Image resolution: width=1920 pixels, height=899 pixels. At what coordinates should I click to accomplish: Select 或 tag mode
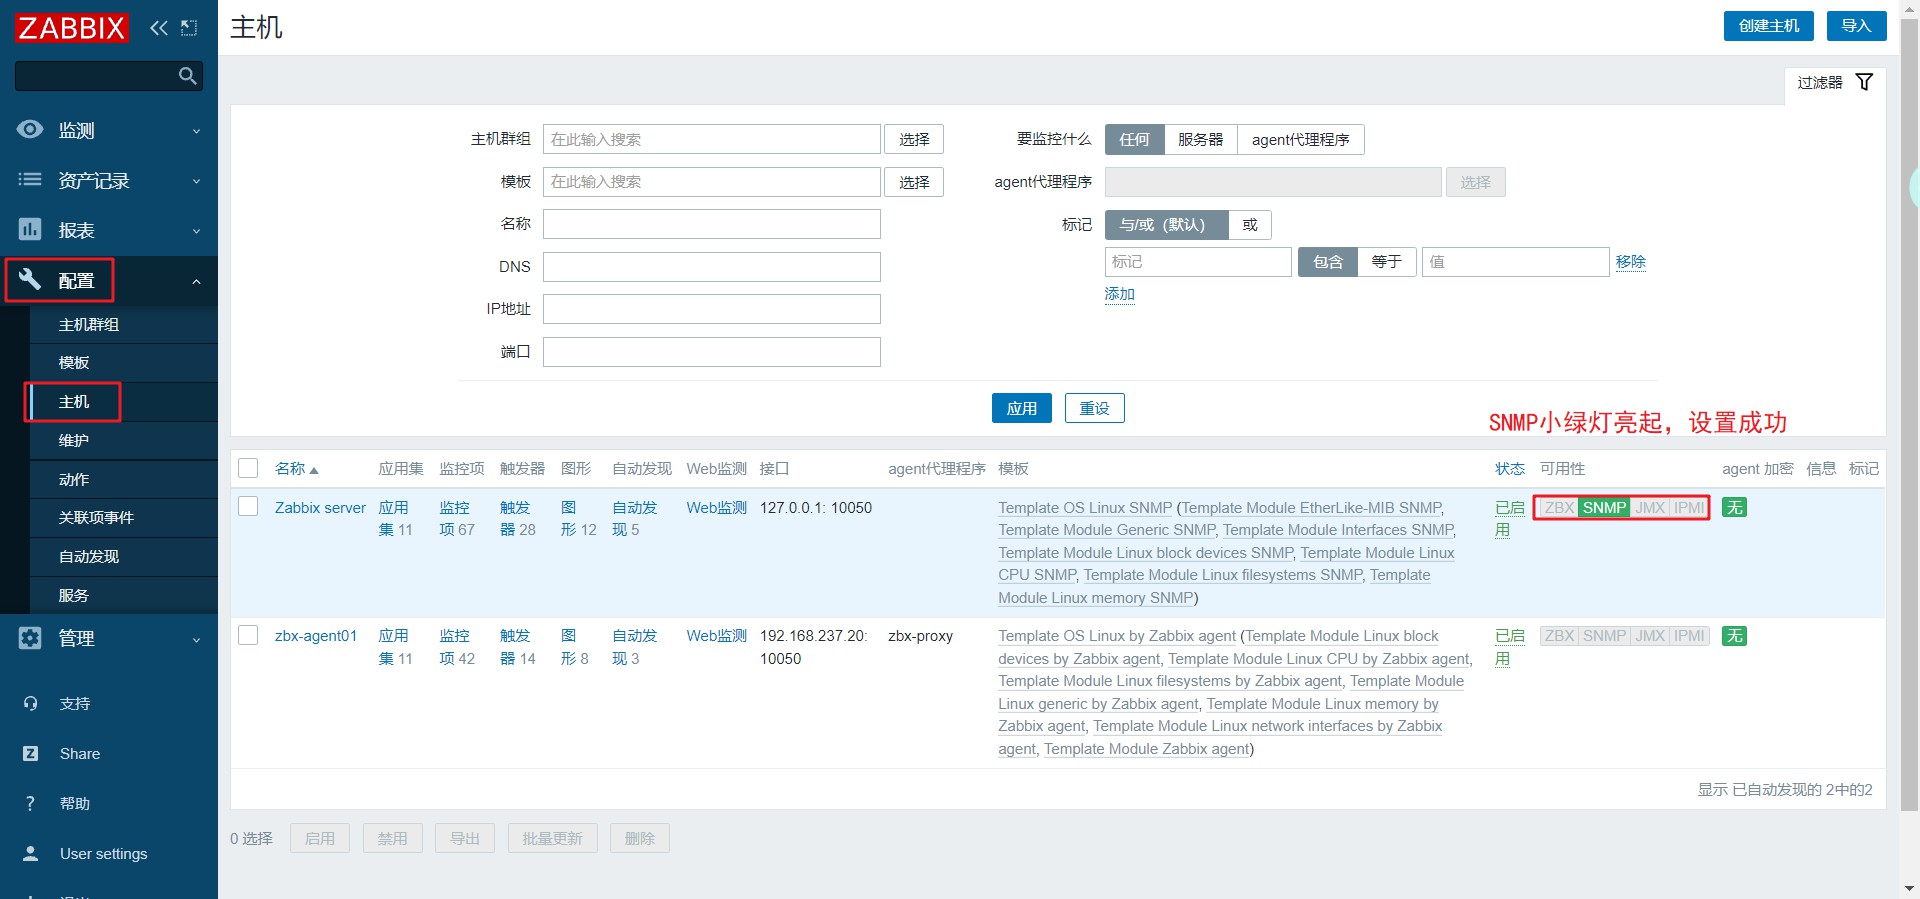1249,225
